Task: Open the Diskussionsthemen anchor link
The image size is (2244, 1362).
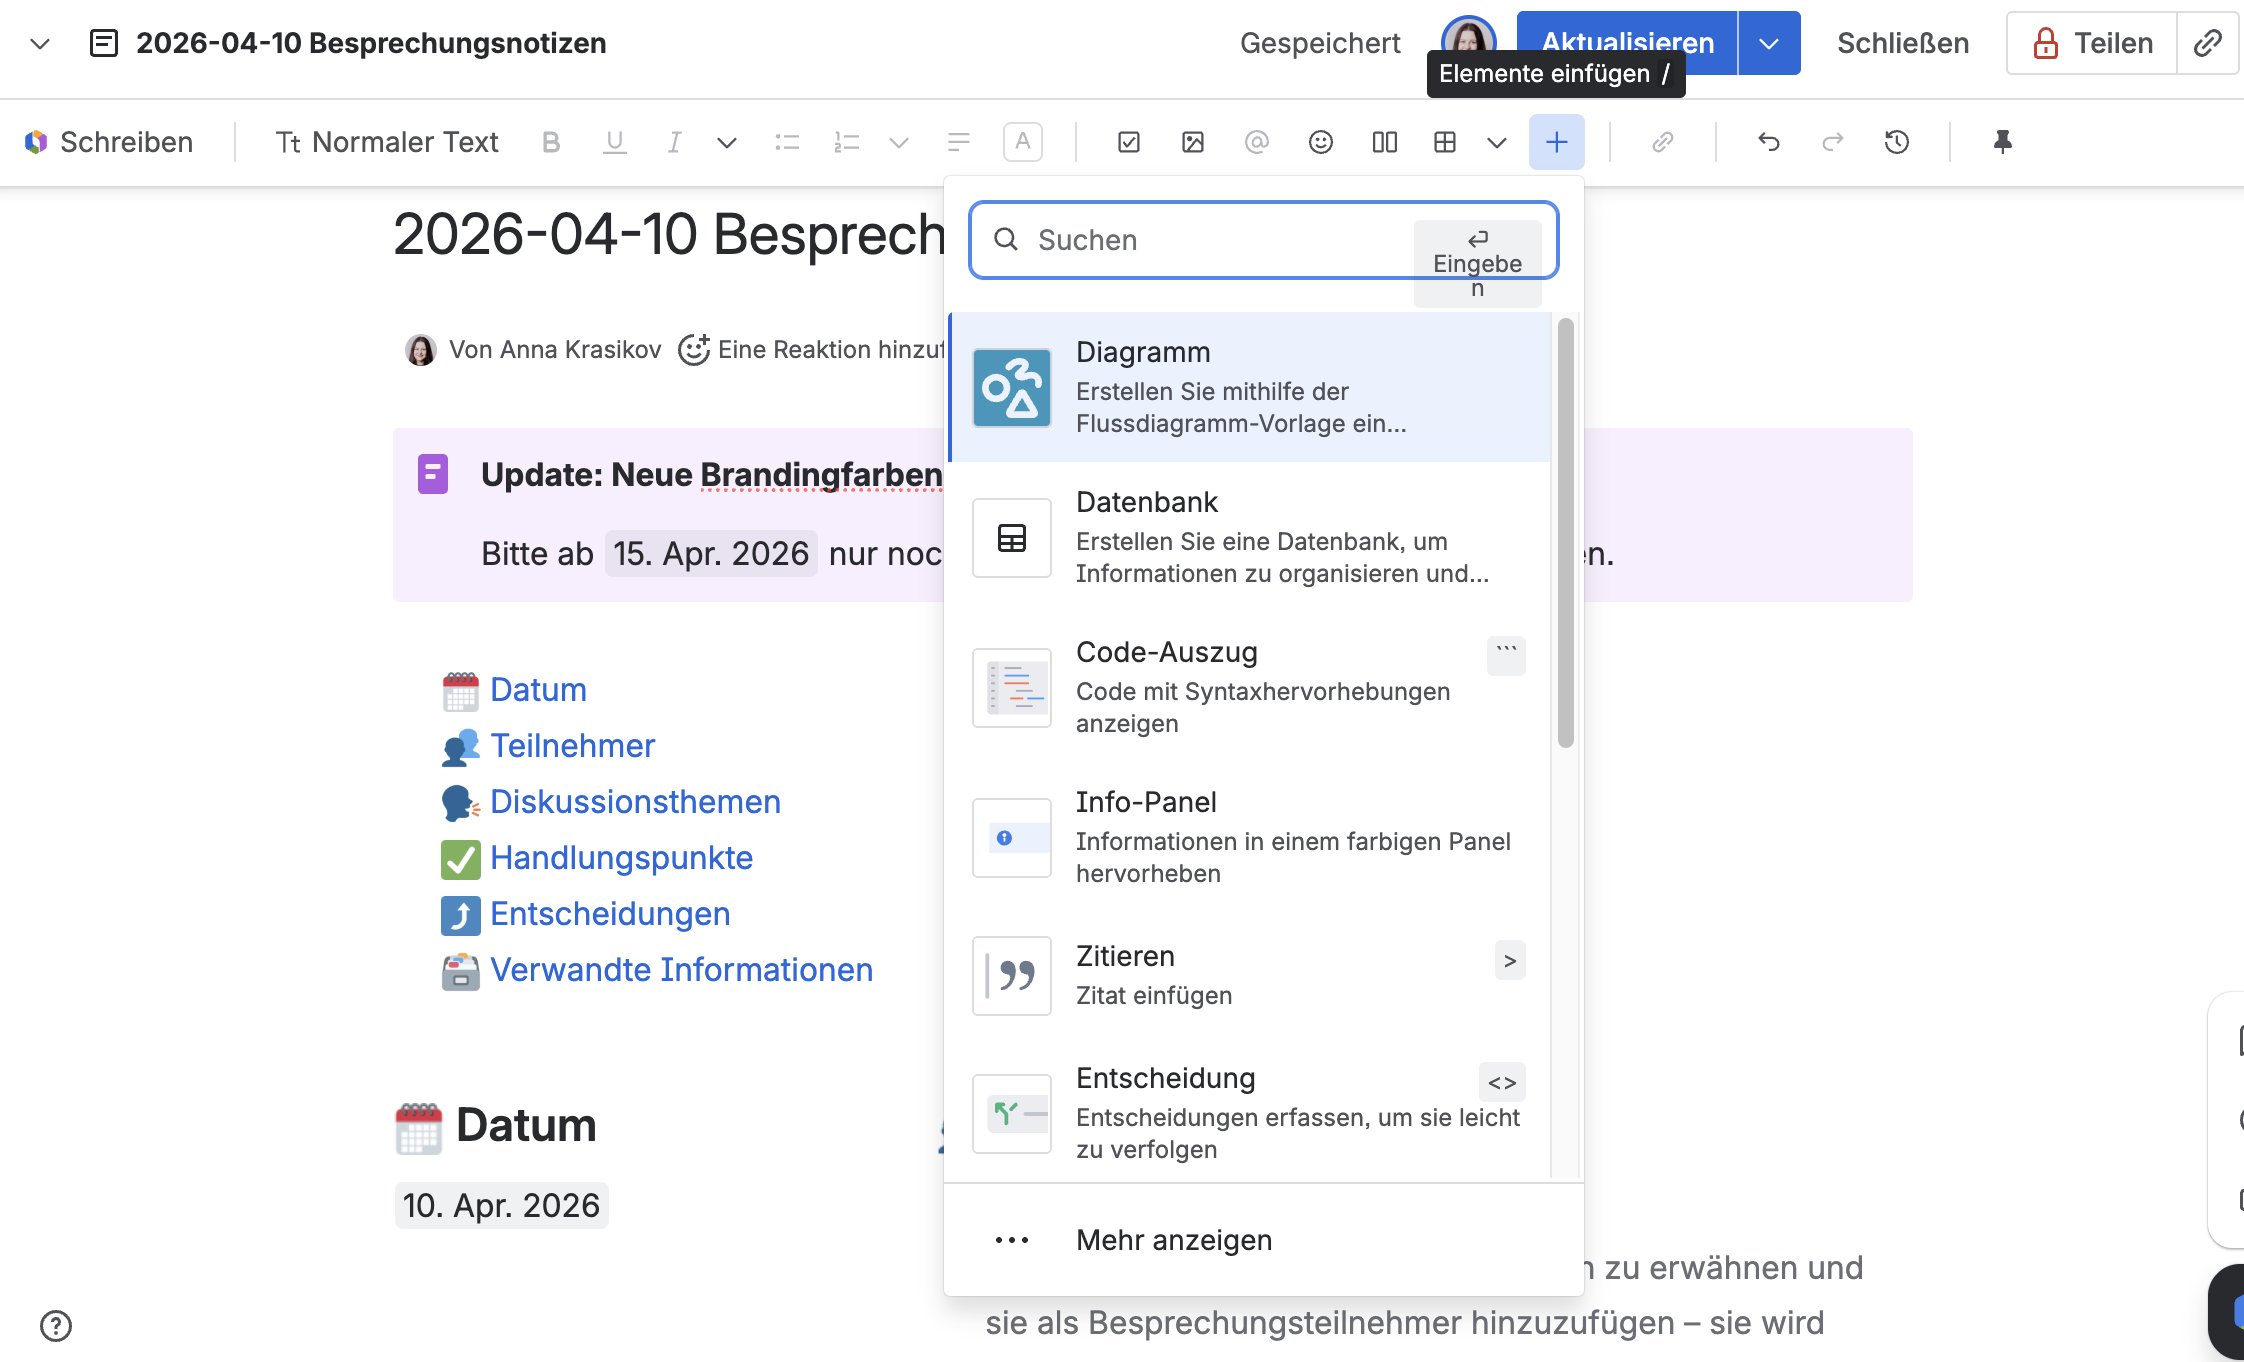Action: pos(635,802)
